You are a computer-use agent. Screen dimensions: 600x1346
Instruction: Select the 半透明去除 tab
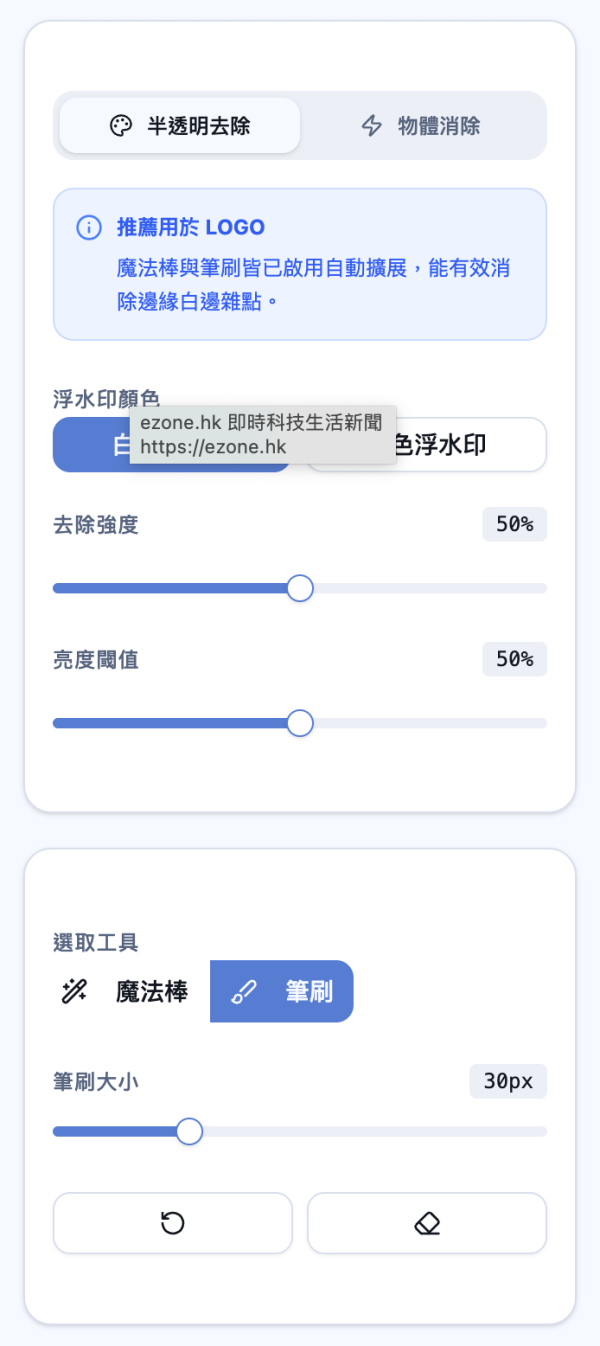pyautogui.click(x=179, y=125)
